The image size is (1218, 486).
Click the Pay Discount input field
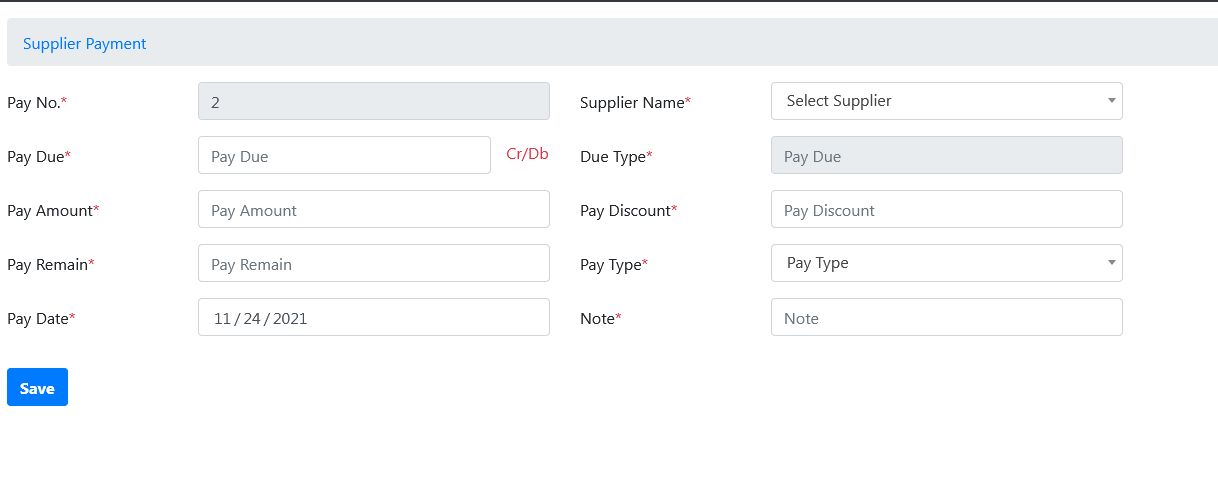tap(946, 209)
